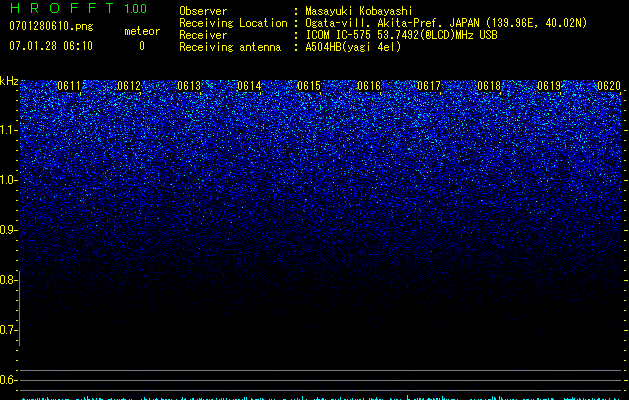Click the 0618 time marker
629x400 pixels.
(489, 86)
